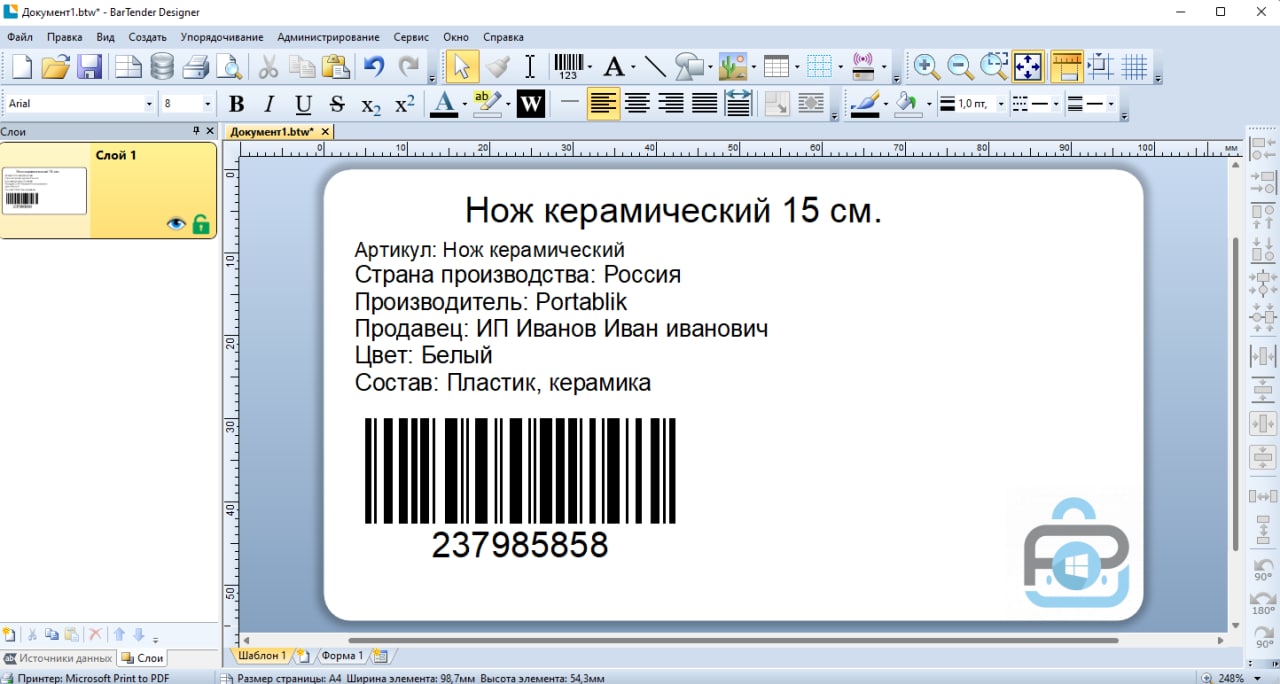Toggle the rulers display
Viewport: 1280px width, 684px height.
coord(1067,67)
